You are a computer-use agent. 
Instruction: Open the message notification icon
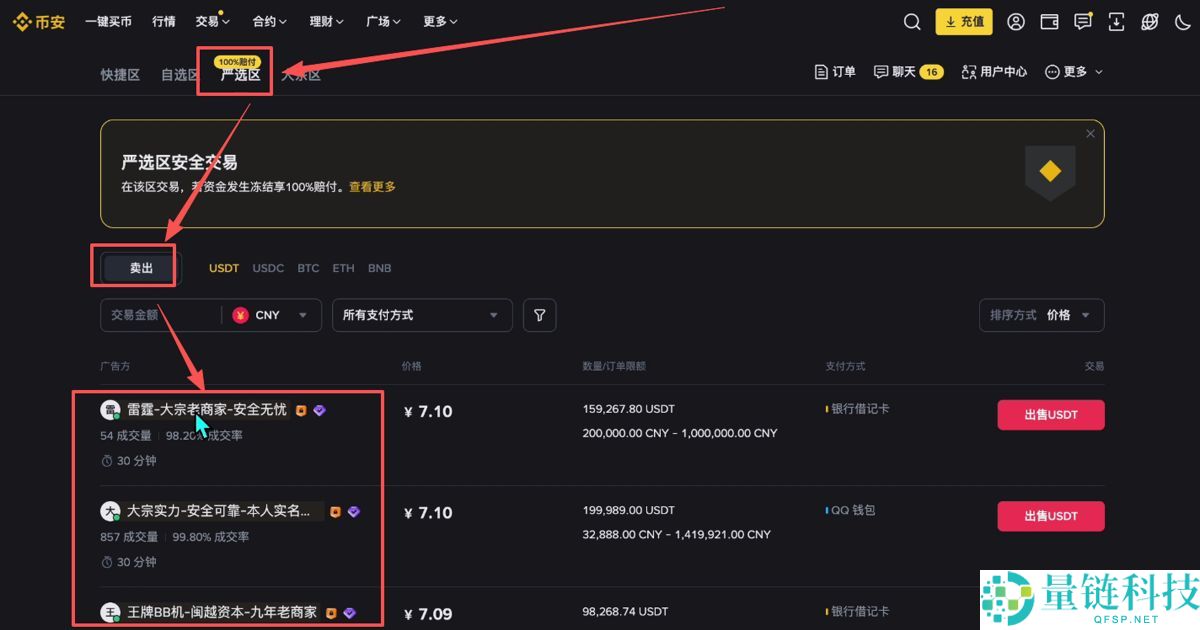tap(1082, 21)
